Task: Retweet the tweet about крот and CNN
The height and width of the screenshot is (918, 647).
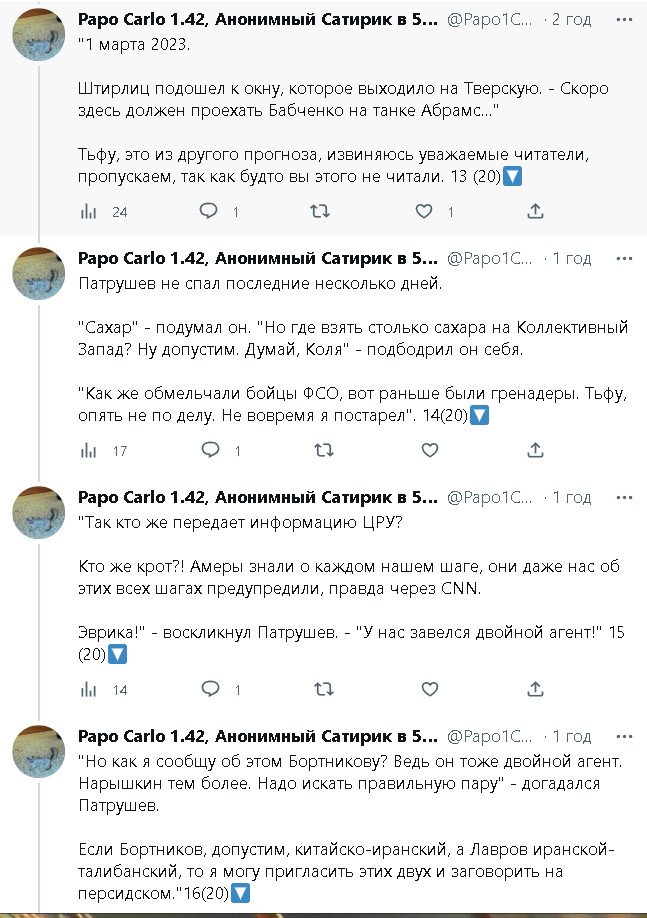Action: tap(320, 689)
